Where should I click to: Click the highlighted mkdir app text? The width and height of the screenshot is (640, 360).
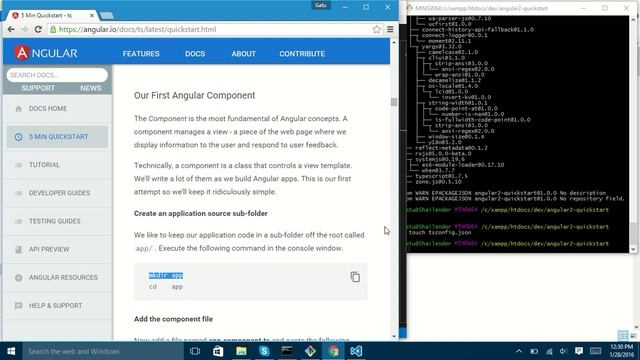[166, 276]
